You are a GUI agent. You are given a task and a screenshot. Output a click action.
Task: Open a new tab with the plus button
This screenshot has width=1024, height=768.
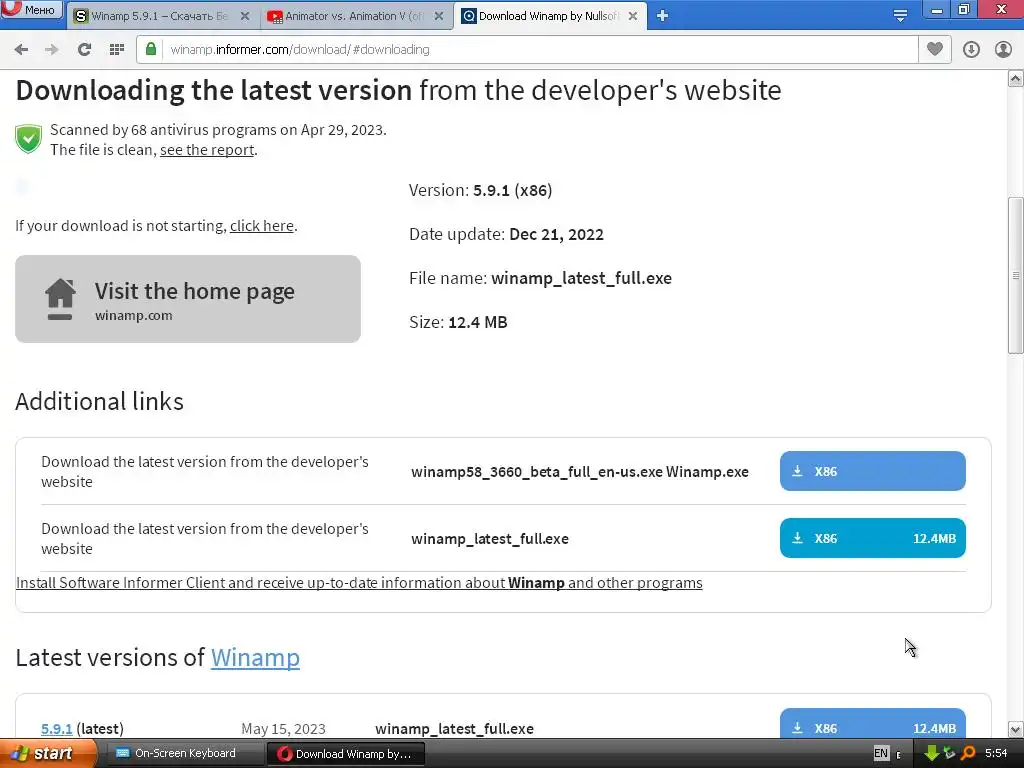click(662, 16)
